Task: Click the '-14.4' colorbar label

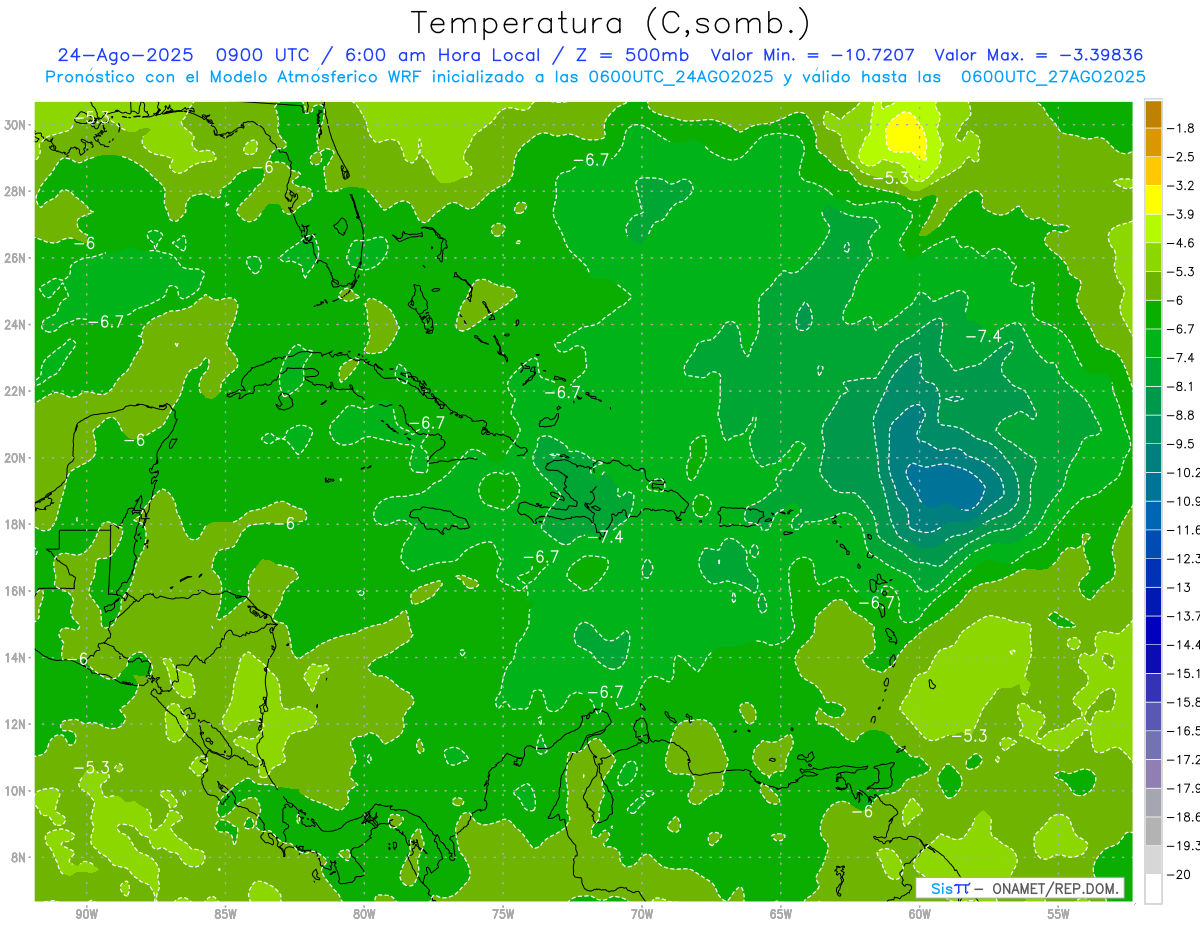Action: [1183, 644]
